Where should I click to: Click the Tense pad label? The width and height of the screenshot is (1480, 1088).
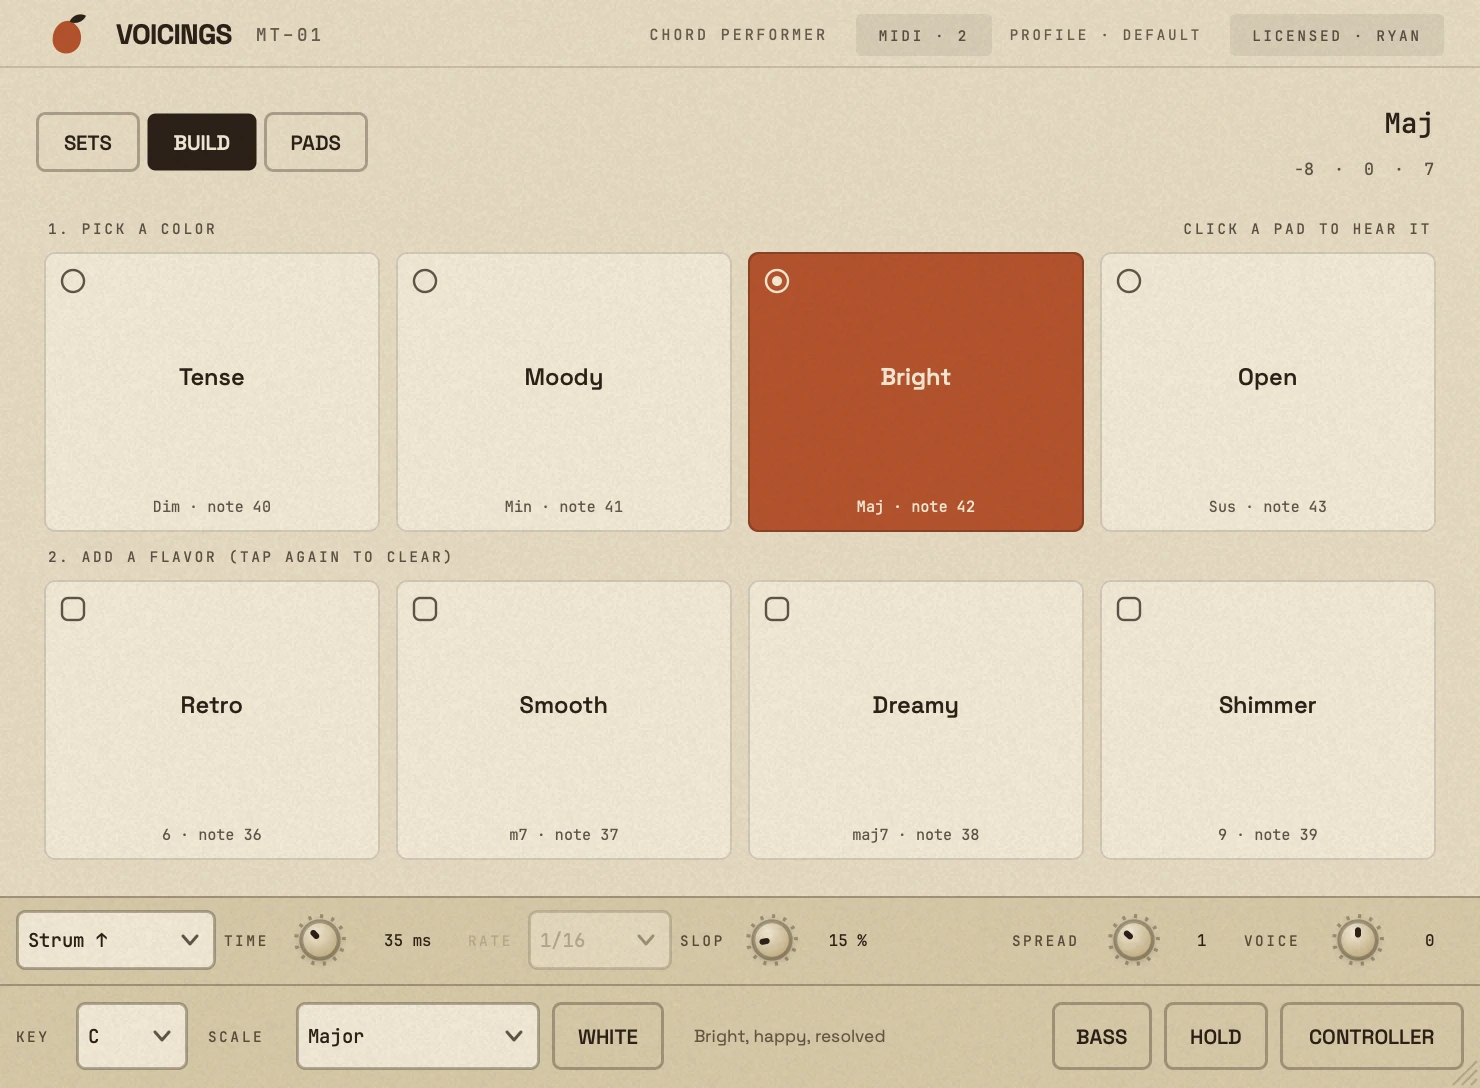212,377
